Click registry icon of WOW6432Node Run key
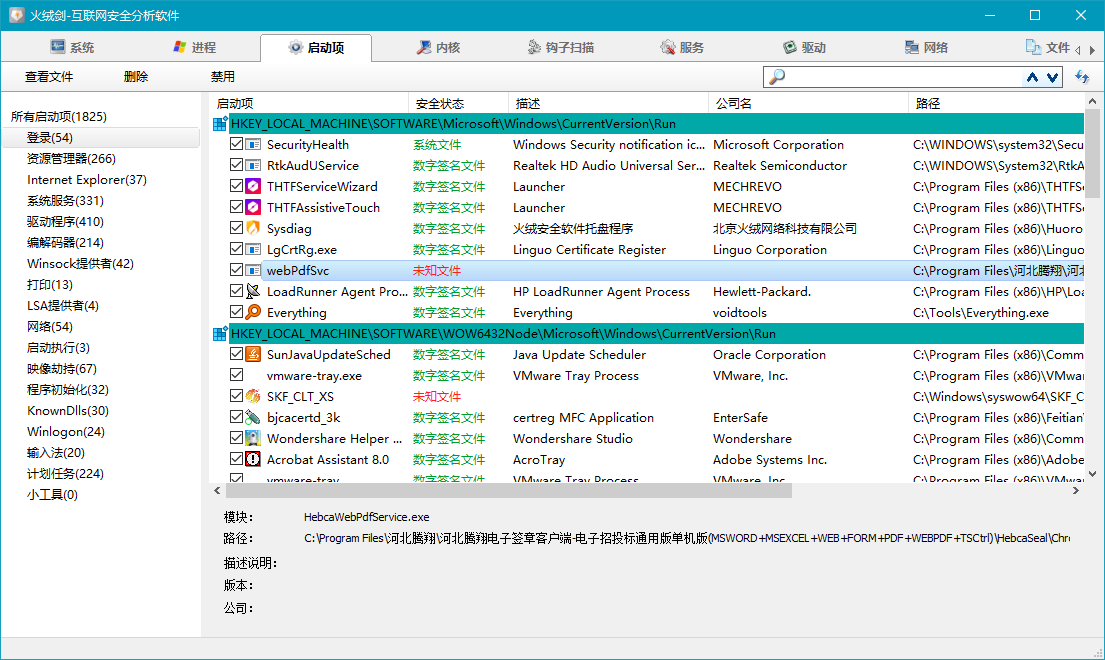Screen dimensions: 1105x660 [x=220, y=333]
